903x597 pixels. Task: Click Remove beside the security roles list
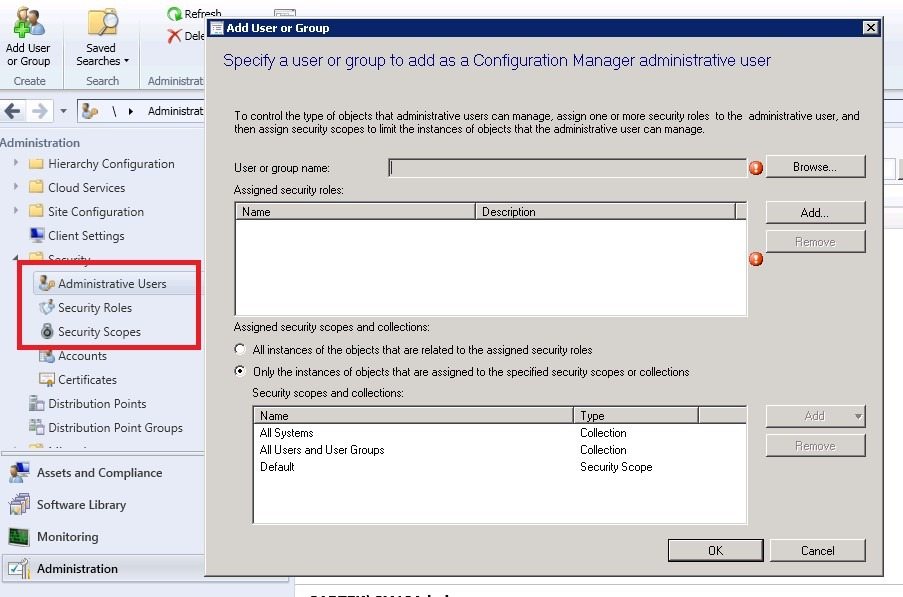(x=815, y=242)
